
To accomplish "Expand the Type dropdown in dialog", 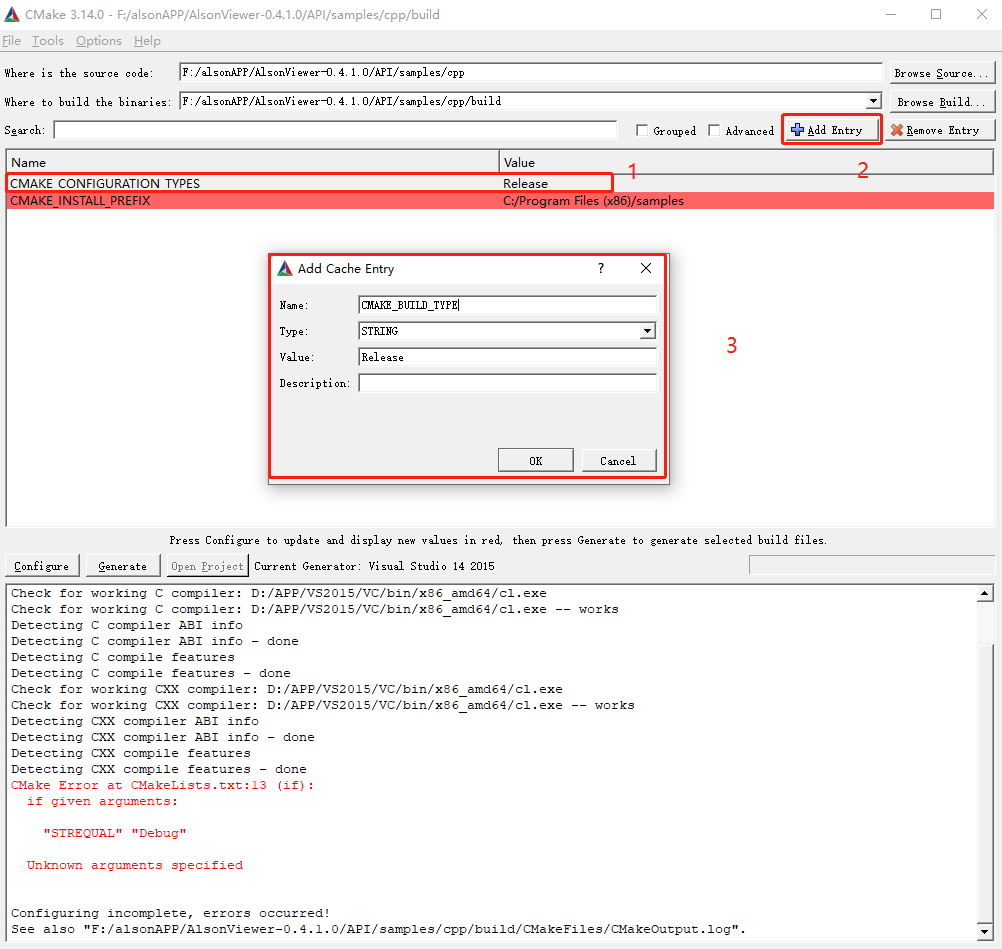I will pyautogui.click(x=647, y=331).
